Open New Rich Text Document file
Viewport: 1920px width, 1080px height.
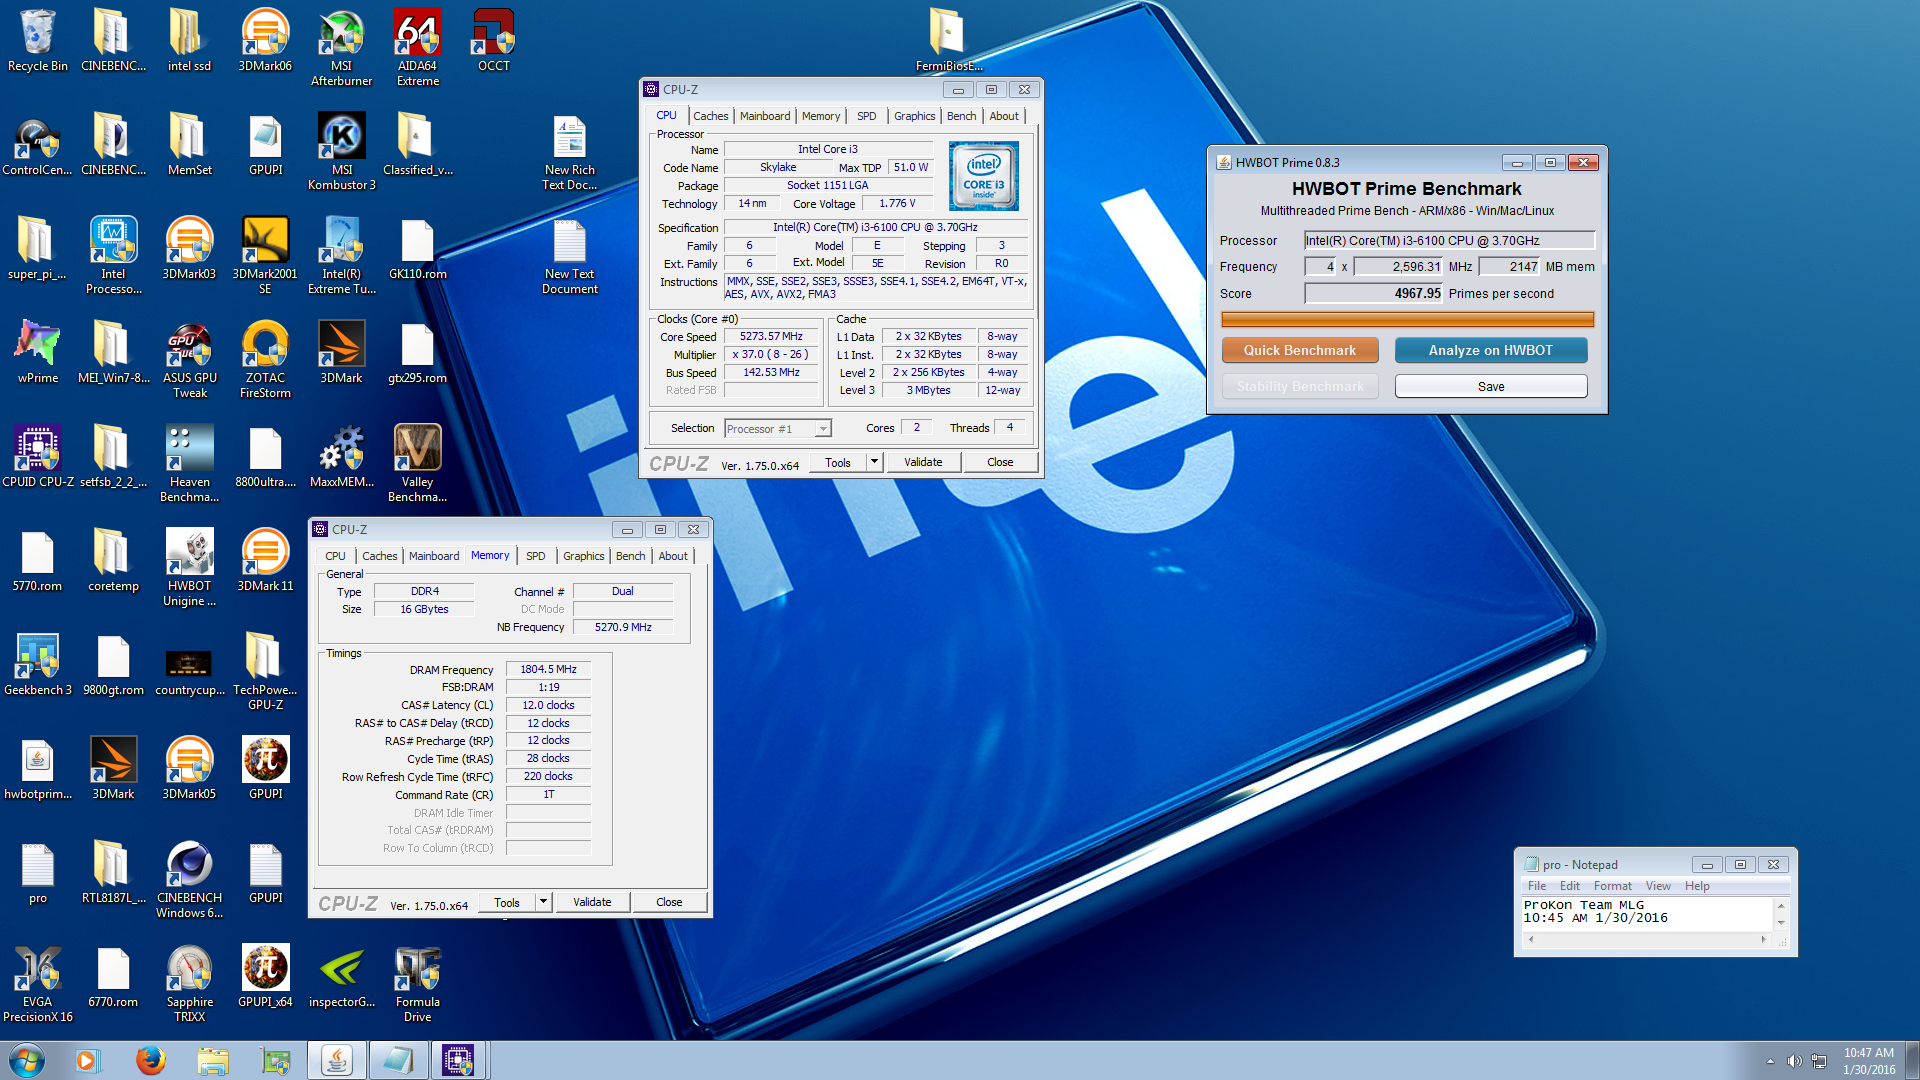[x=569, y=152]
